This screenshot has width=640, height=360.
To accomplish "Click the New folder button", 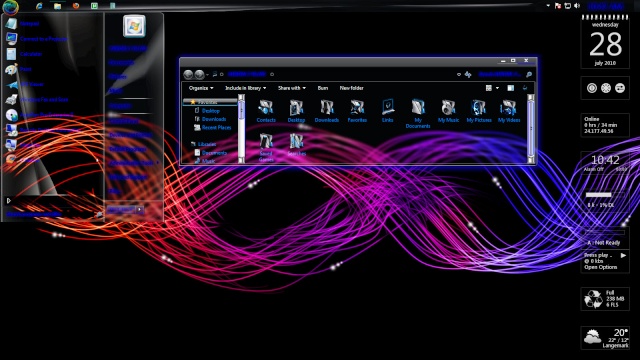I will pyautogui.click(x=351, y=88).
